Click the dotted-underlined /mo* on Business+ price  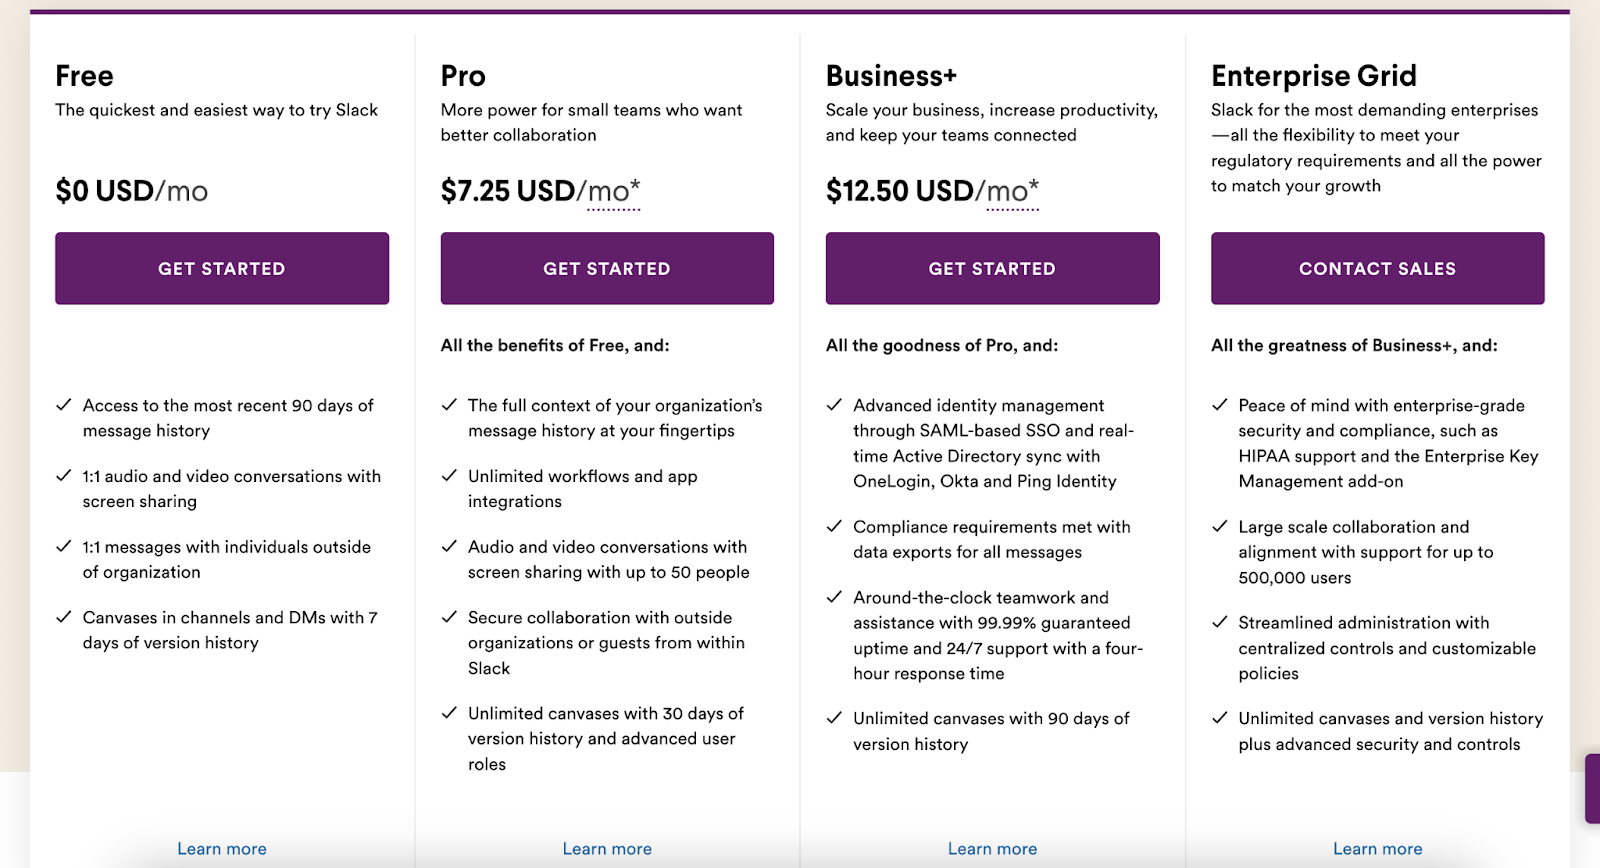pyautogui.click(x=1012, y=192)
